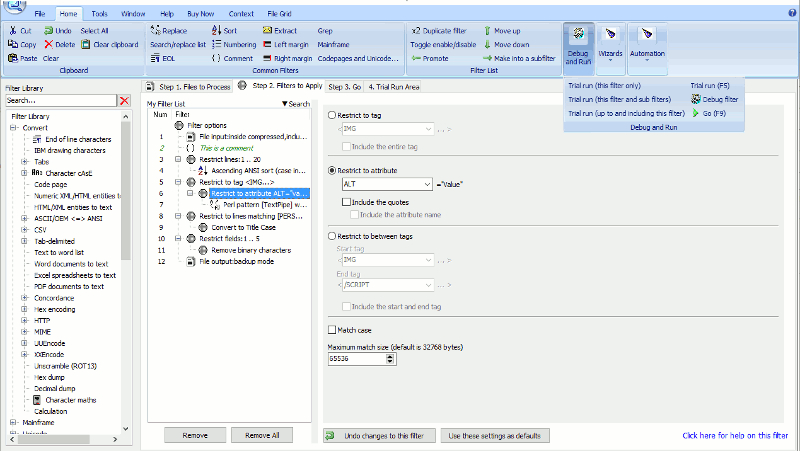Toggle Include the attribute name checkbox
800x451 pixels.
click(354, 215)
